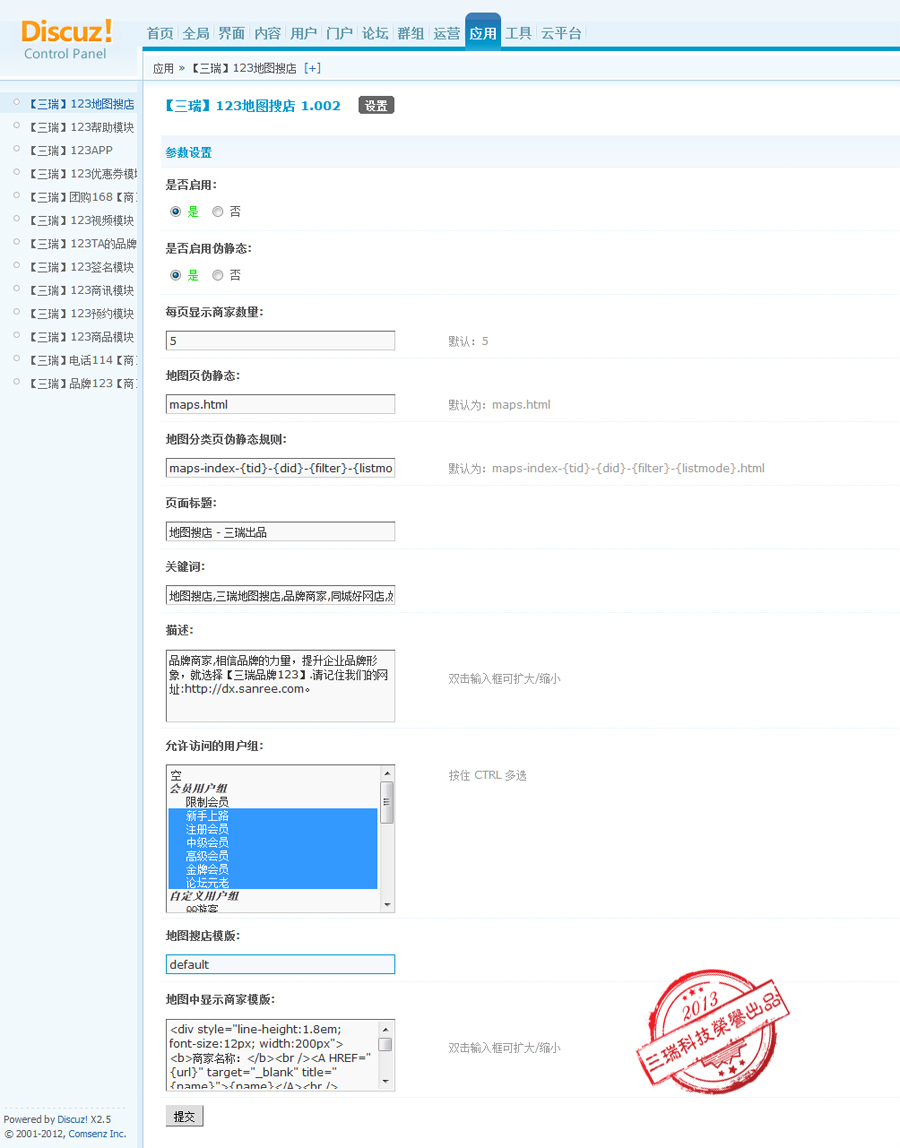Image resolution: width=900 pixels, height=1148 pixels.
Task: Select 新手上路 in the user group list
Action: (273, 816)
